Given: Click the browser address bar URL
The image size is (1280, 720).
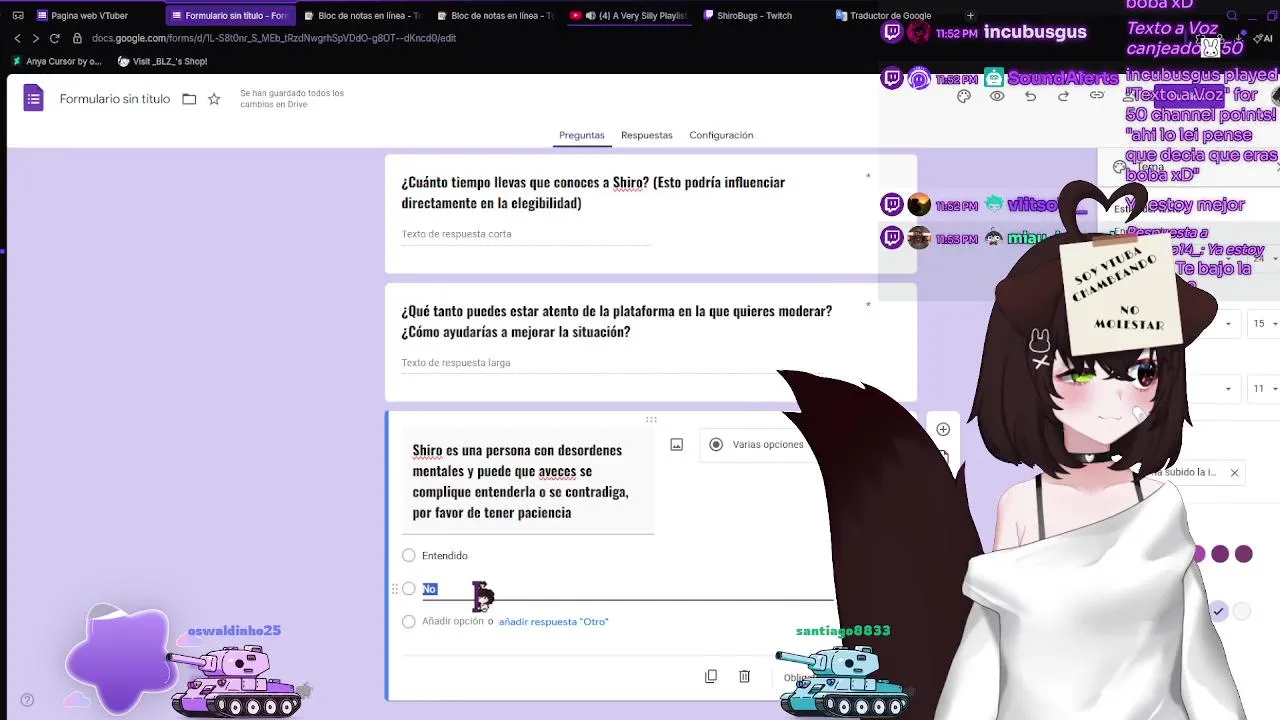Looking at the screenshot, I should tap(274, 38).
